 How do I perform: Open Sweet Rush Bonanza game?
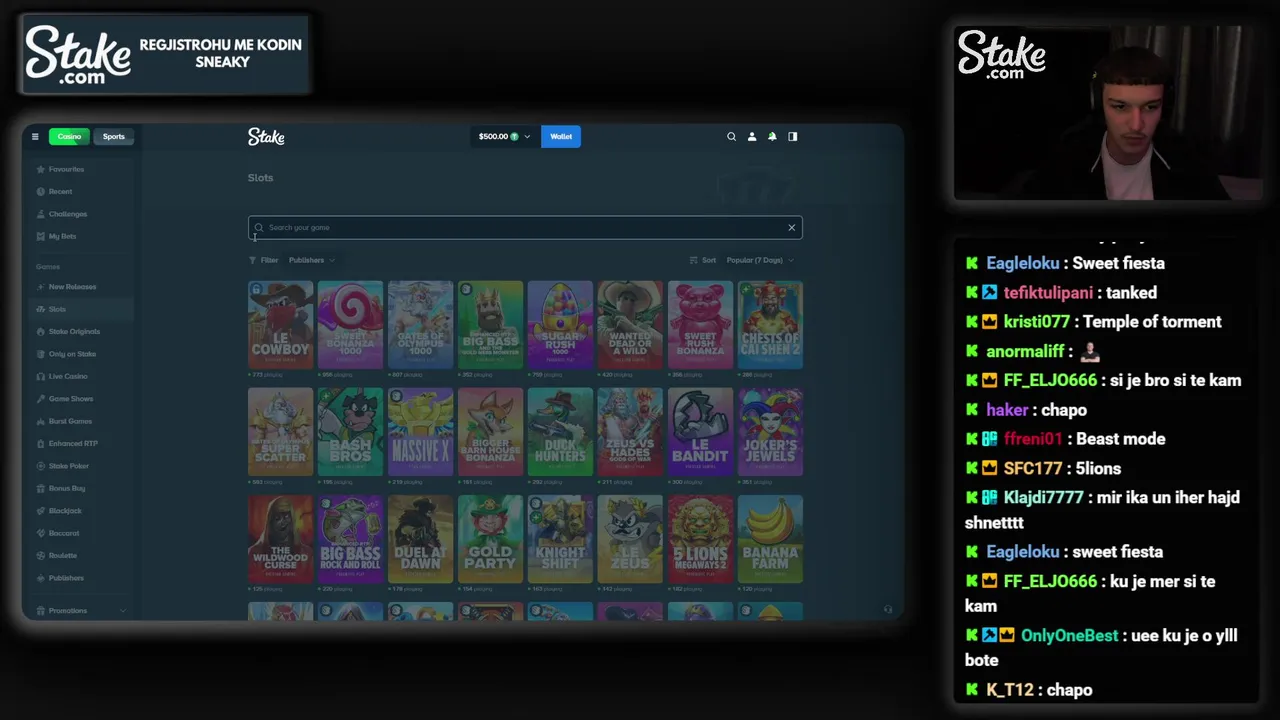[700, 325]
